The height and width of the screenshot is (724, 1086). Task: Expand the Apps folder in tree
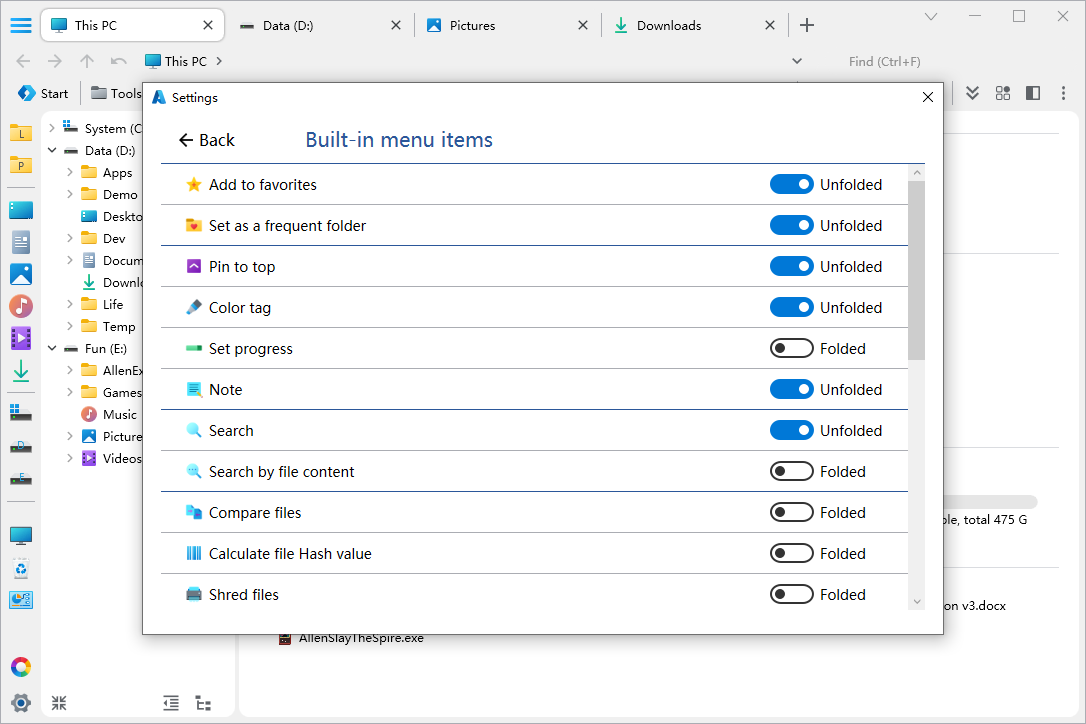tap(70, 173)
